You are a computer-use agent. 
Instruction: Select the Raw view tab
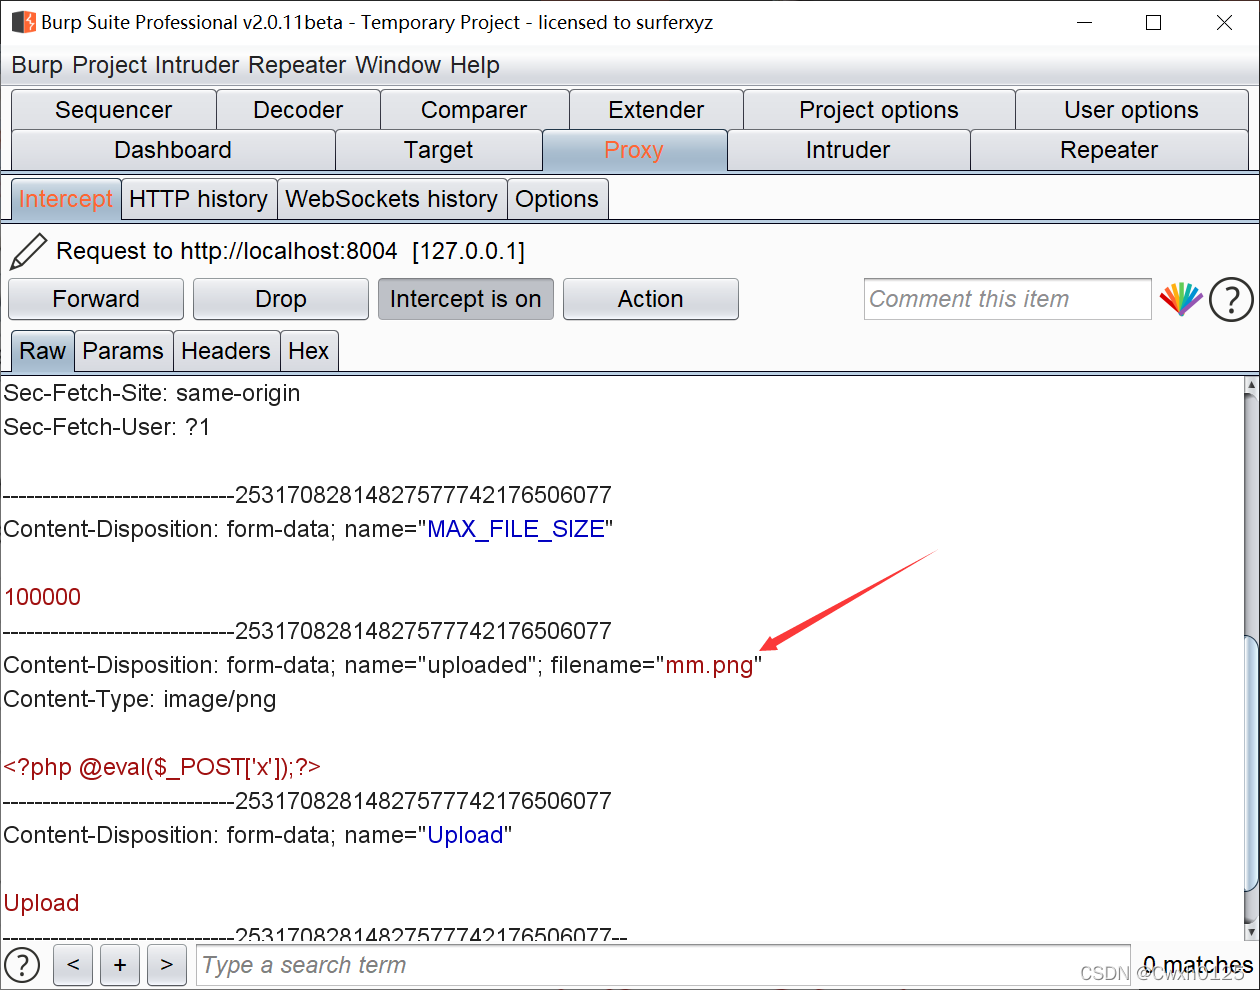pos(42,351)
